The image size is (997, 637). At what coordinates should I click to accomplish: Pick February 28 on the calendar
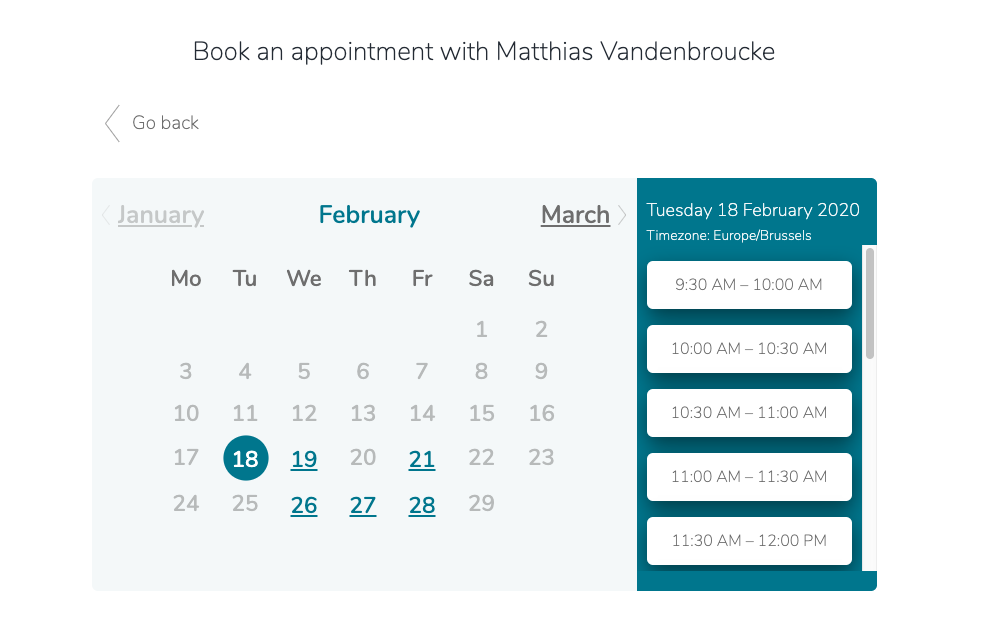[422, 505]
